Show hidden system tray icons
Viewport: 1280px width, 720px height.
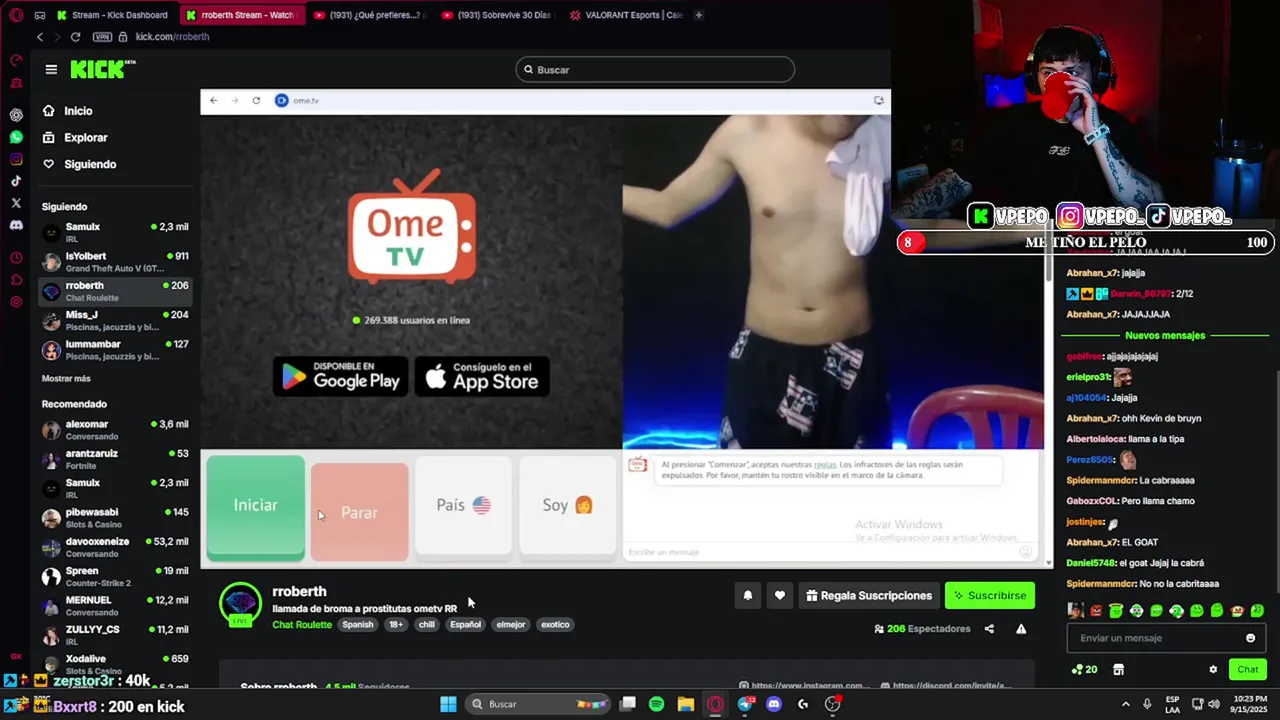point(1125,704)
